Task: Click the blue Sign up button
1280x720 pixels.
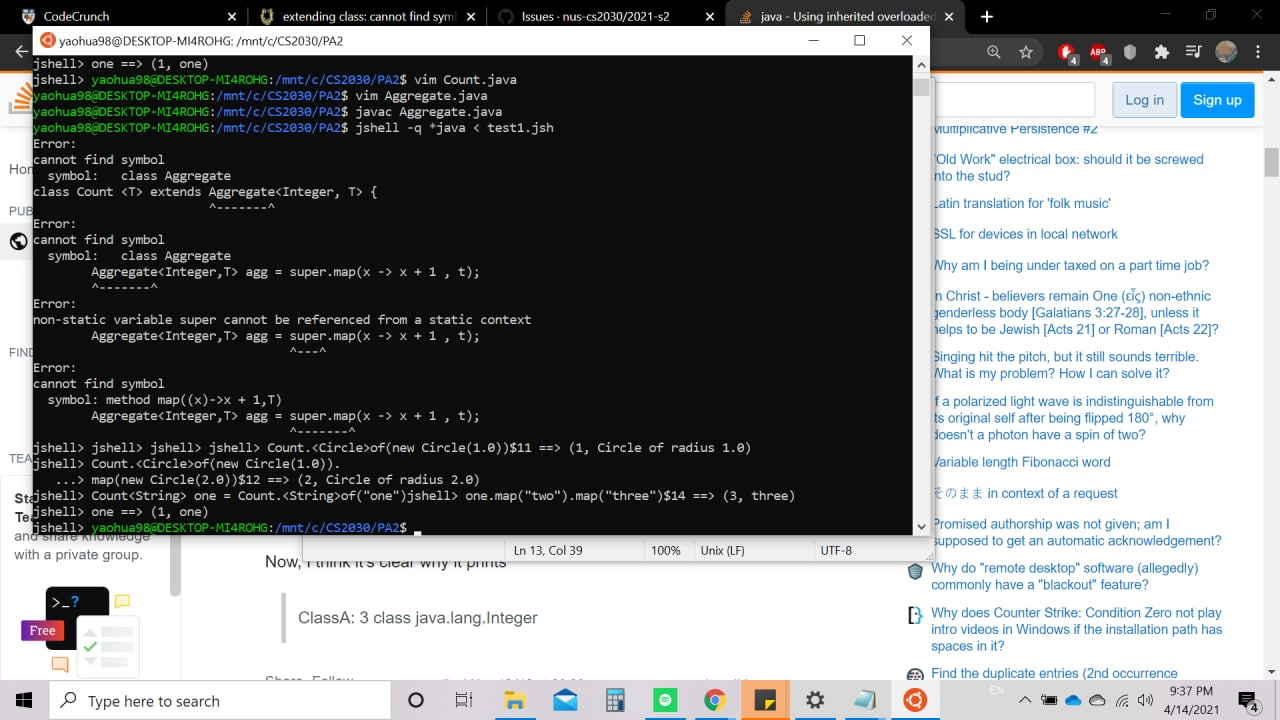Action: coord(1217,100)
